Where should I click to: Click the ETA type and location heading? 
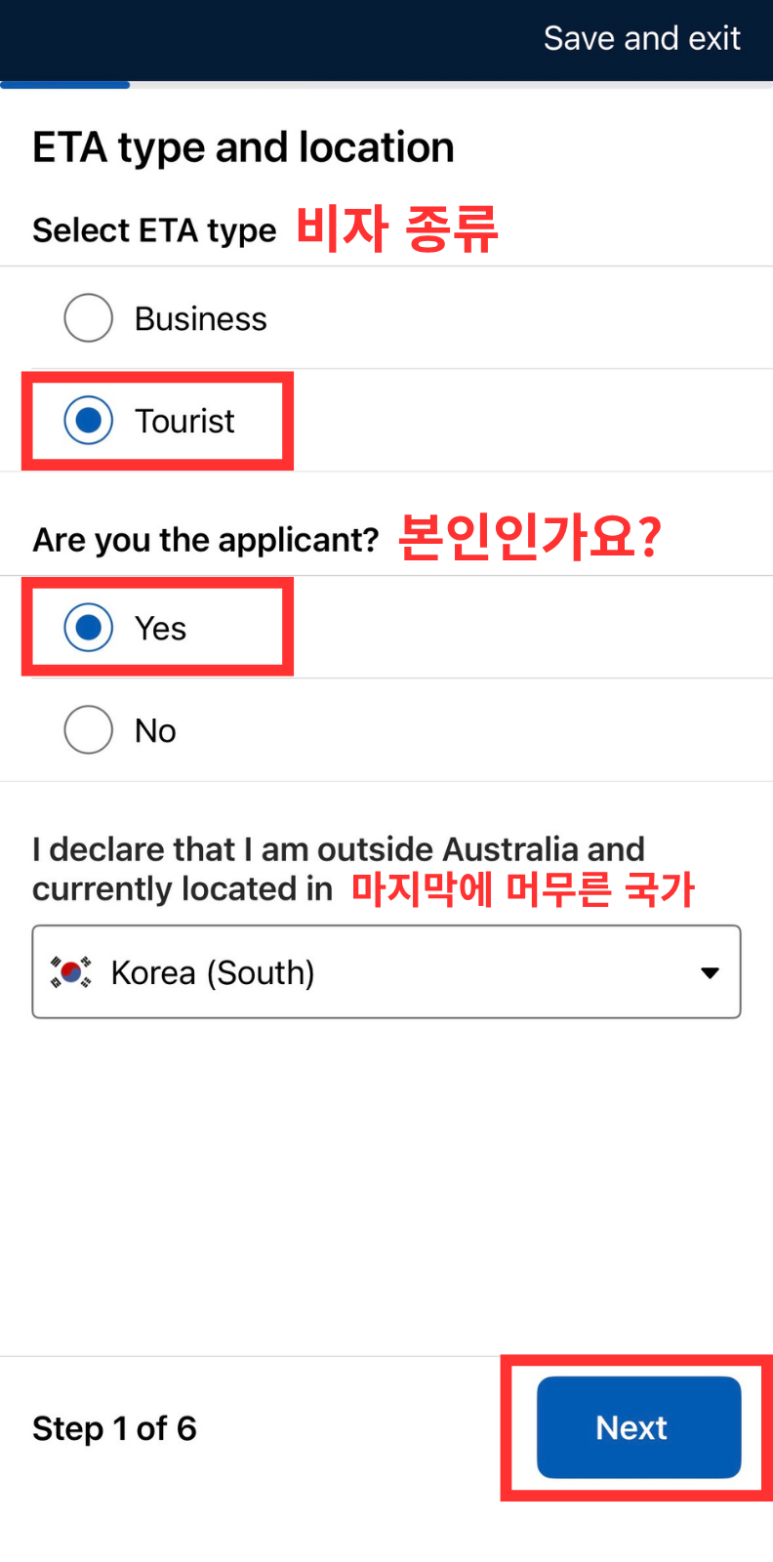[x=243, y=147]
